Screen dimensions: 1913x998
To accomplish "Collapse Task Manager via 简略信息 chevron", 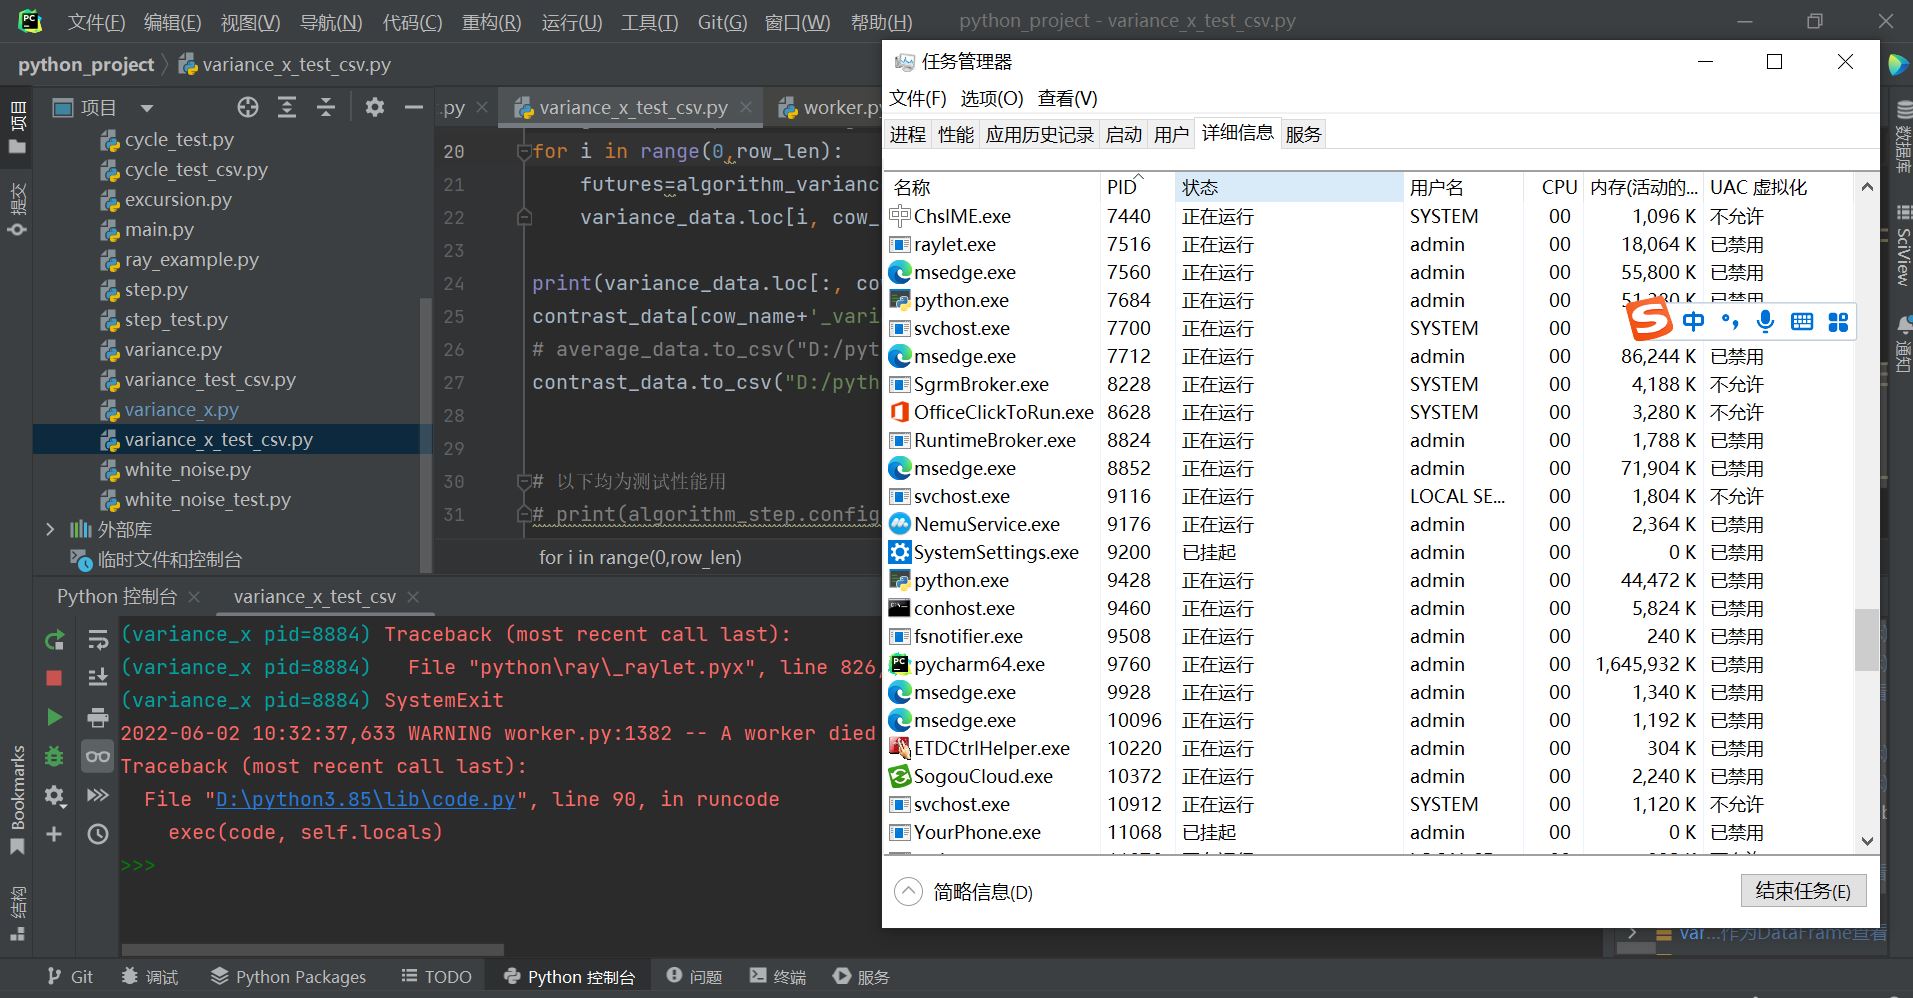I will tap(908, 892).
